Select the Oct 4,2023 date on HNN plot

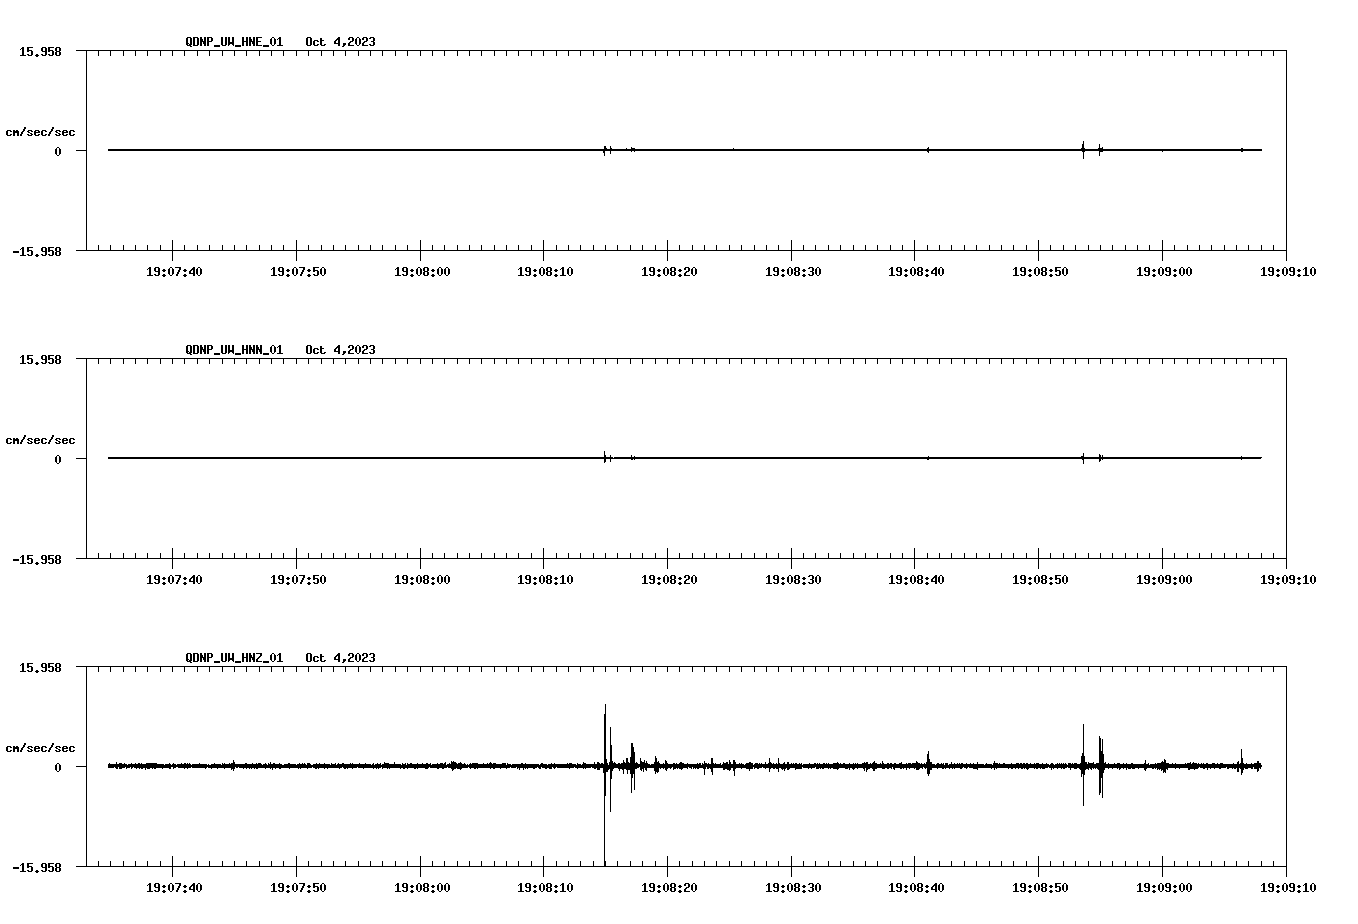pyautogui.click(x=341, y=350)
